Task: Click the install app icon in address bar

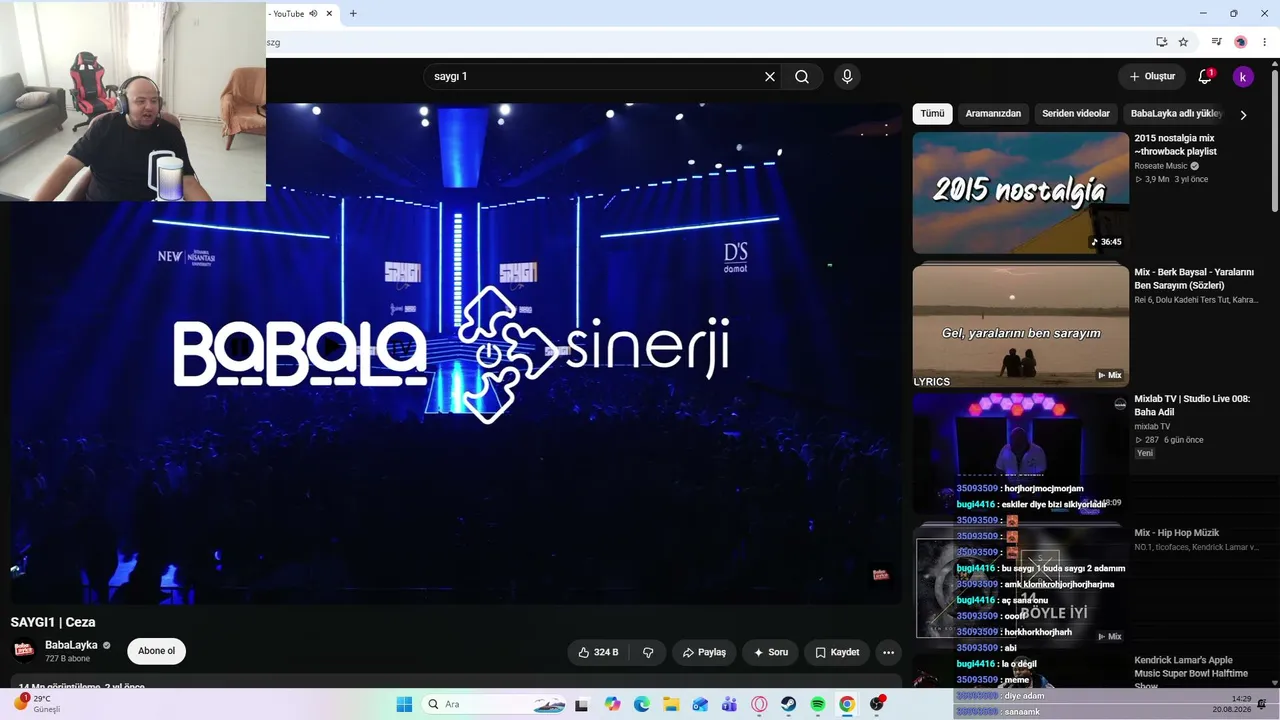Action: [1161, 42]
